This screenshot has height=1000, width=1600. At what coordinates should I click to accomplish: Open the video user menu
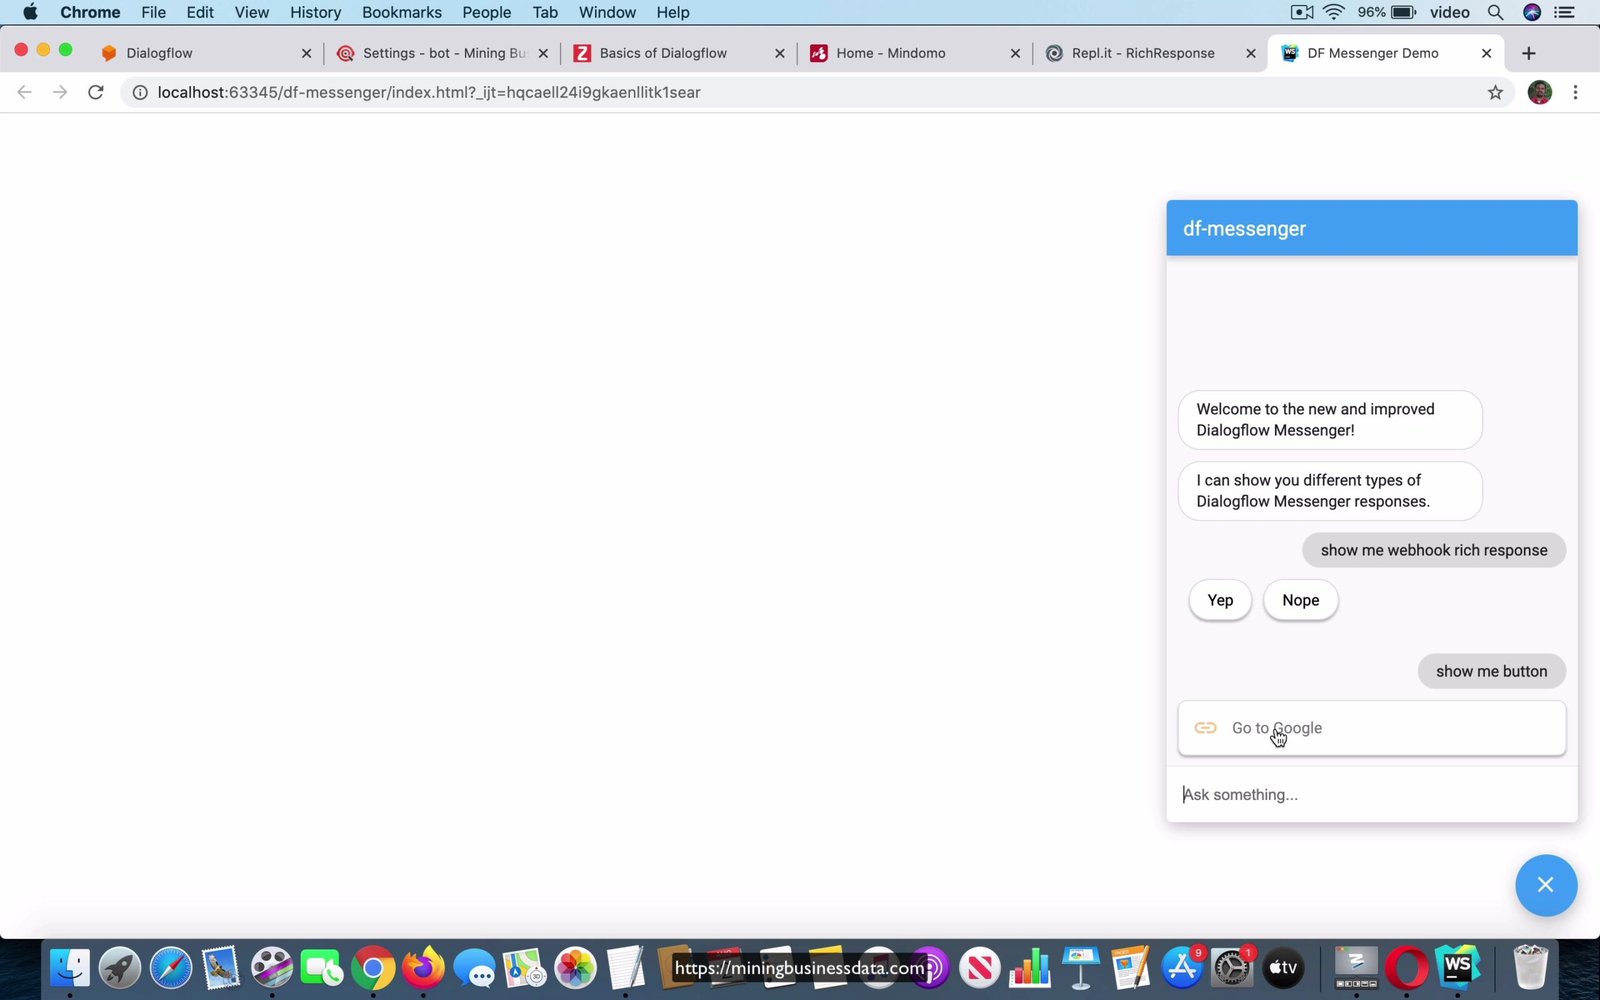[1450, 12]
